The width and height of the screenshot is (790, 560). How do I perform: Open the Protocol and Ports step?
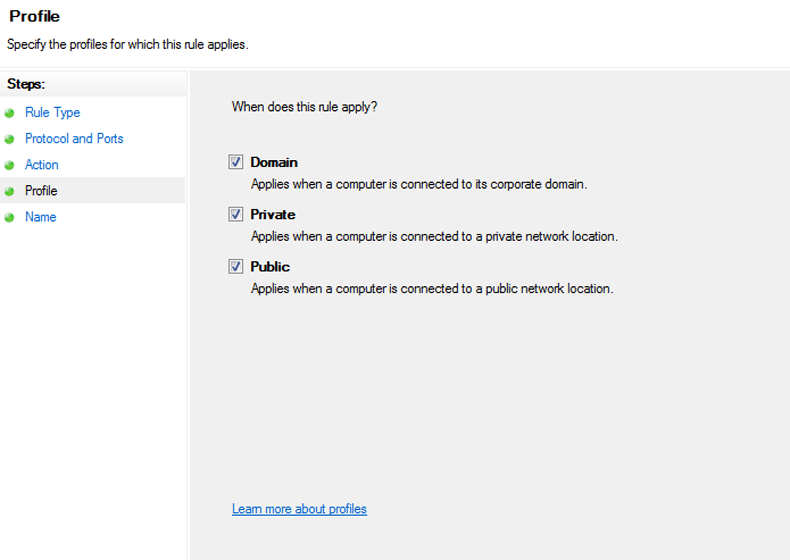(74, 139)
